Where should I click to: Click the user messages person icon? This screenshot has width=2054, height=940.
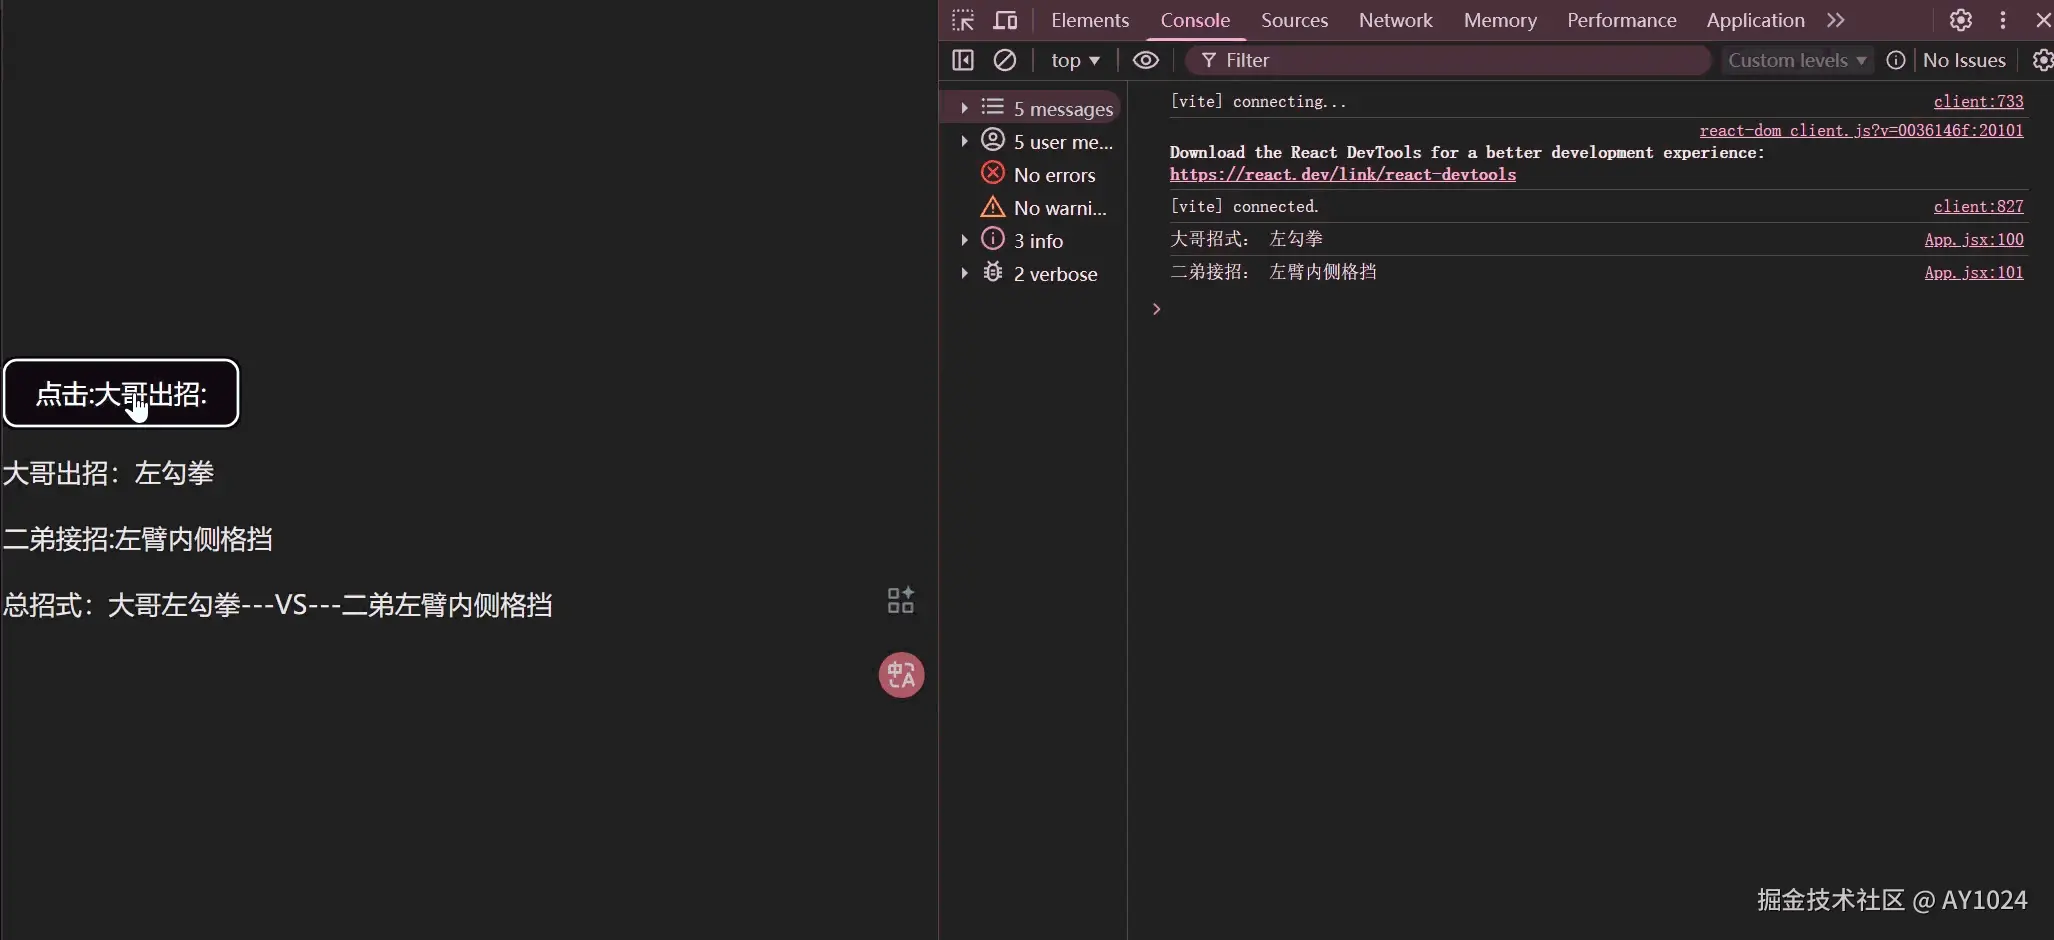(992, 139)
